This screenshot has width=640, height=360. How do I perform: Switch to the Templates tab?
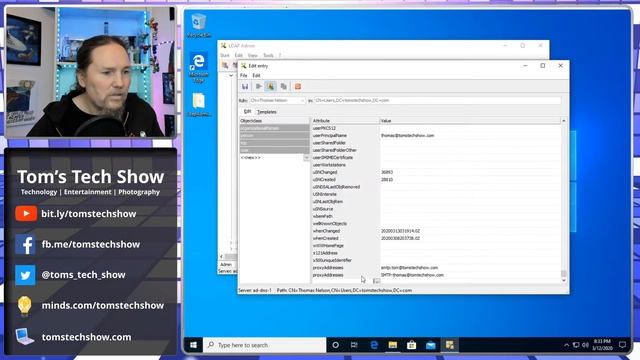tap(267, 112)
